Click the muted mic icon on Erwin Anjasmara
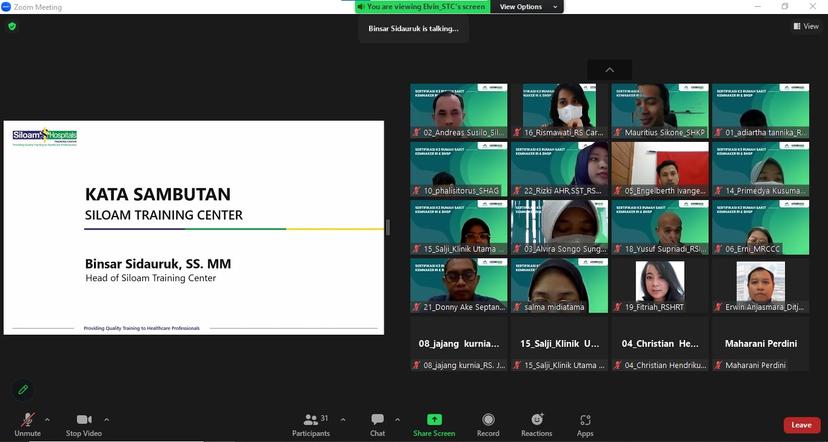Viewport: 828px width, 442px height. (x=718, y=307)
